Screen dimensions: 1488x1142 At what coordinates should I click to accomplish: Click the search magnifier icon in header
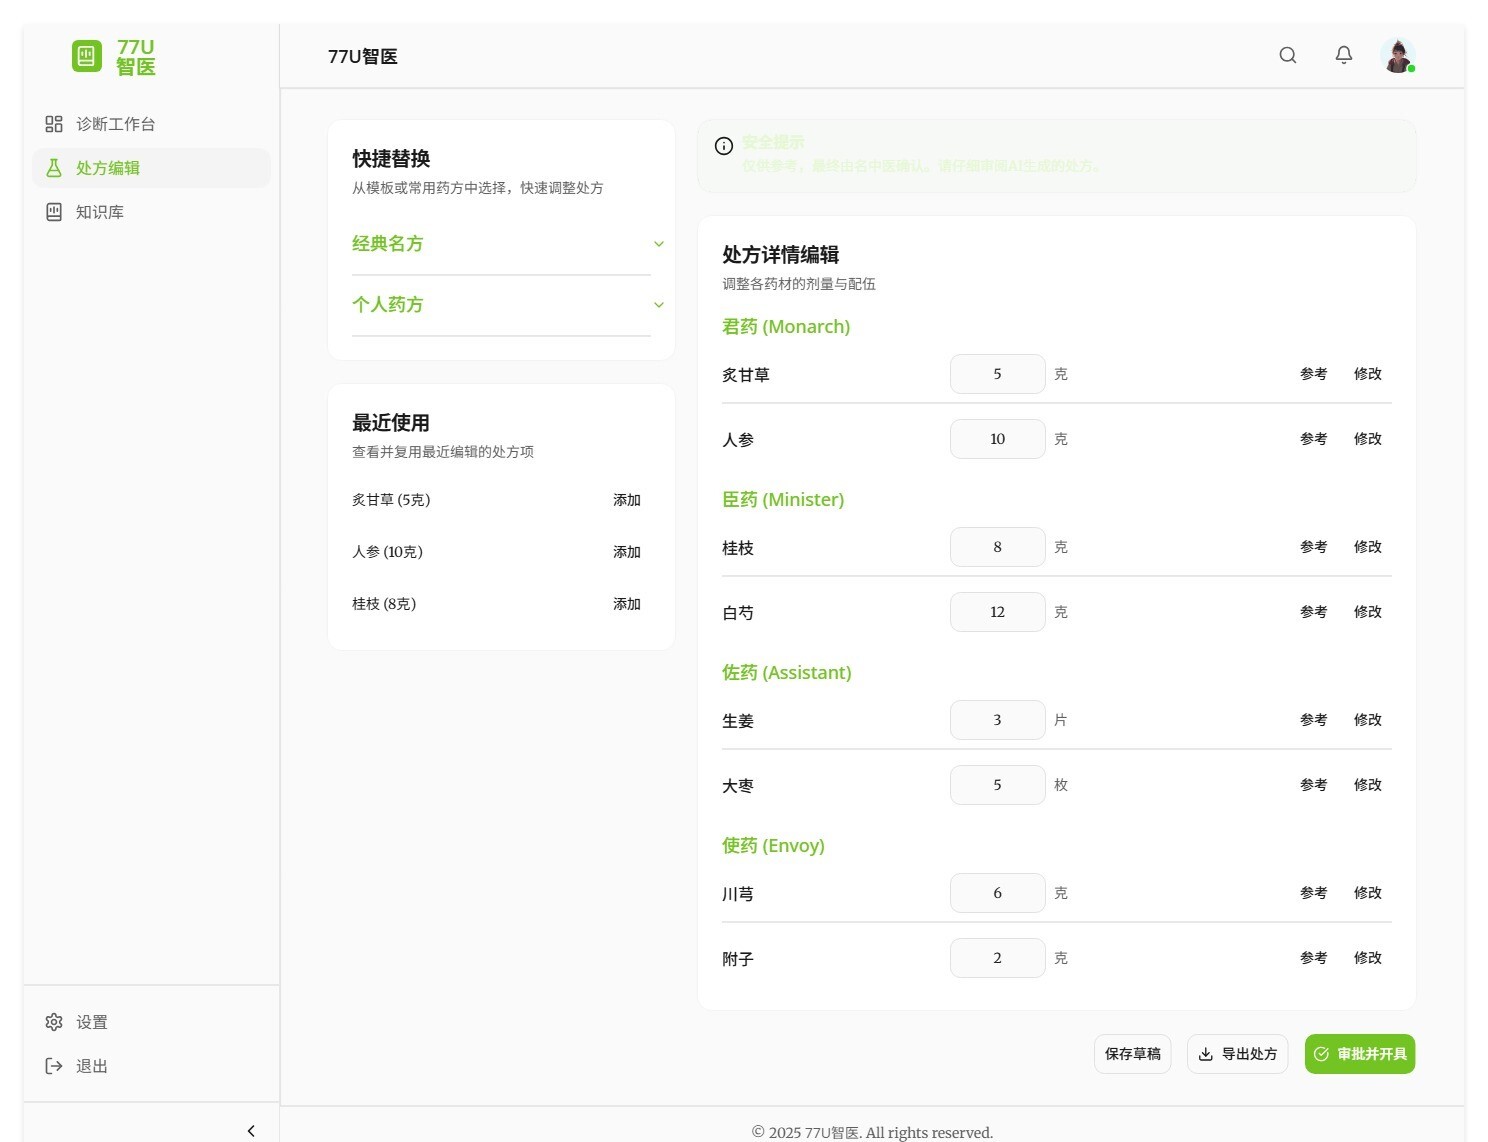point(1287,56)
